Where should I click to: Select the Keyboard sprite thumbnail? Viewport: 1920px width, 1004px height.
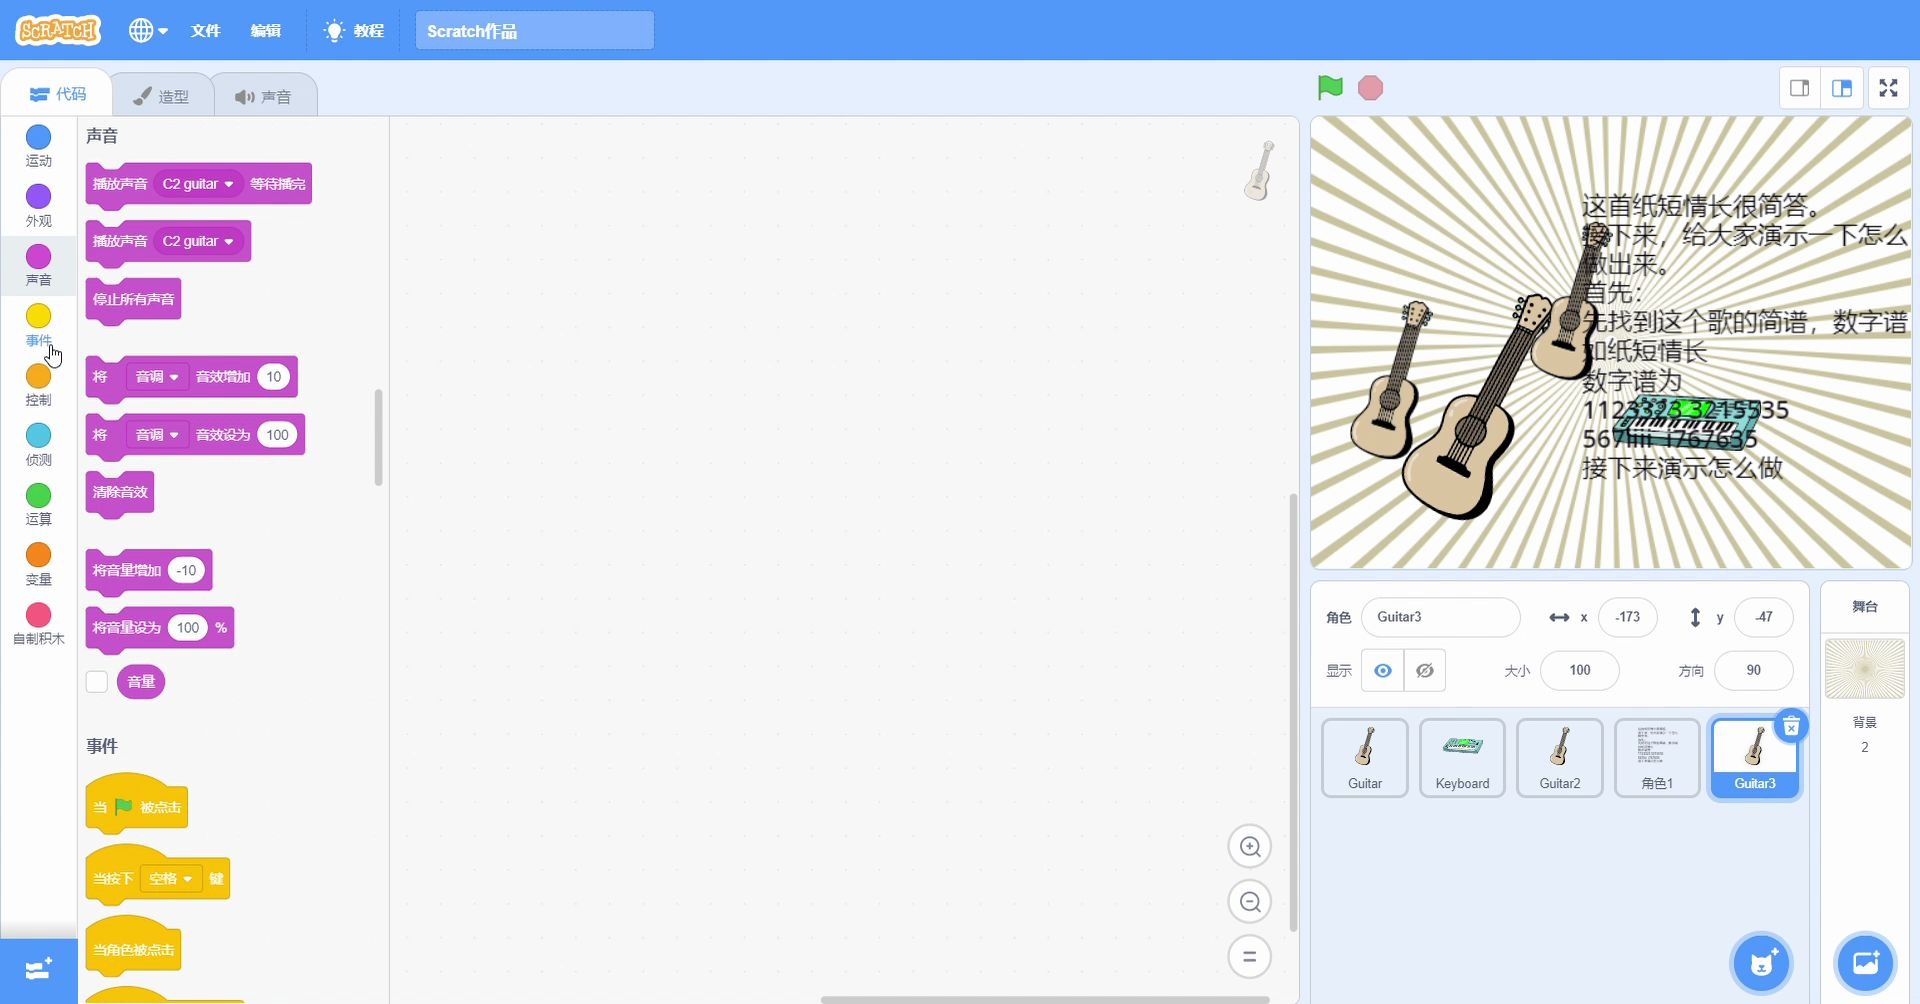(1461, 757)
